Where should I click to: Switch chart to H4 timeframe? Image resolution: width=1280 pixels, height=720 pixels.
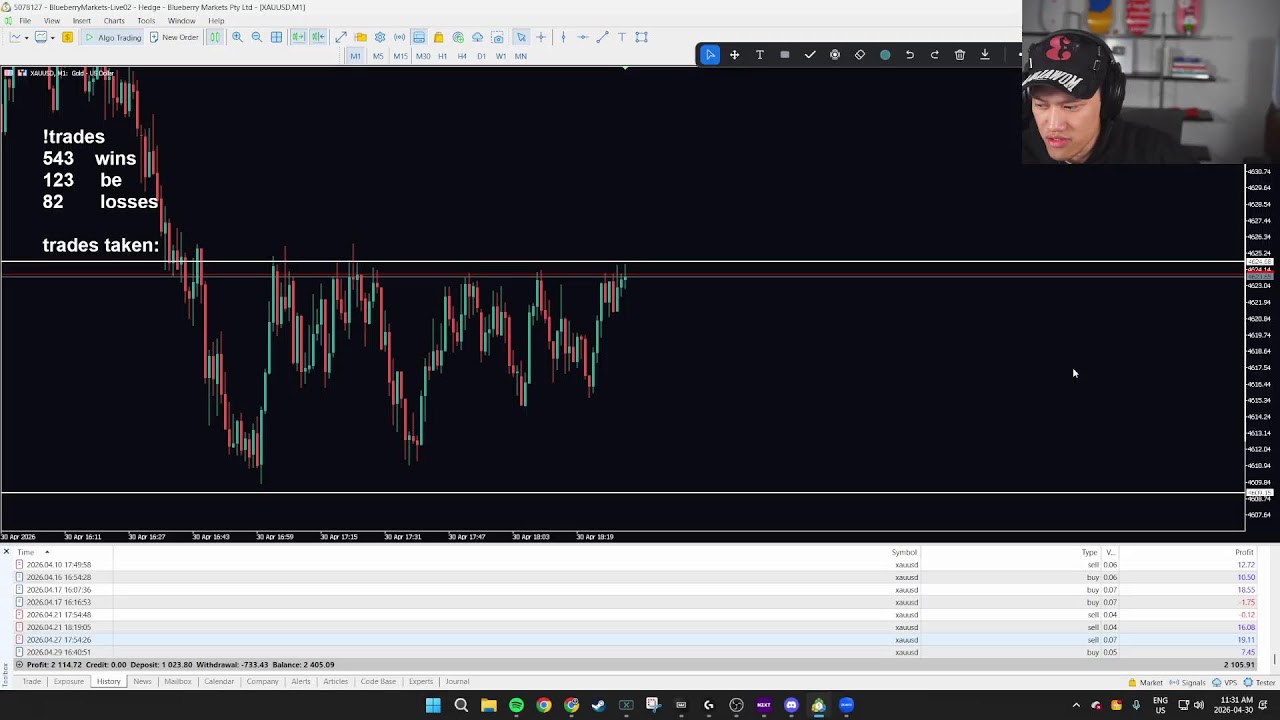coord(462,56)
